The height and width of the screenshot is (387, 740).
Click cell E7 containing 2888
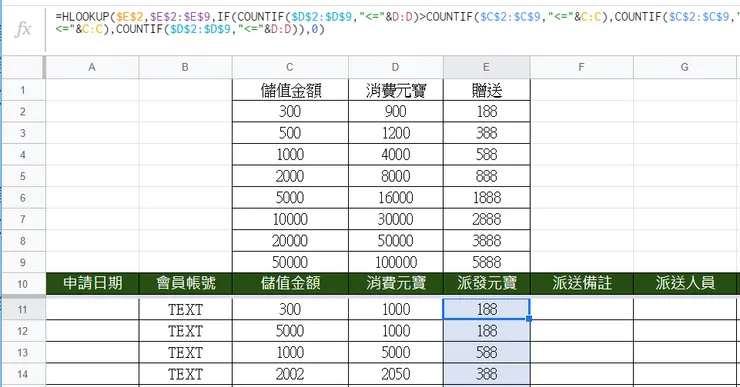pos(487,219)
